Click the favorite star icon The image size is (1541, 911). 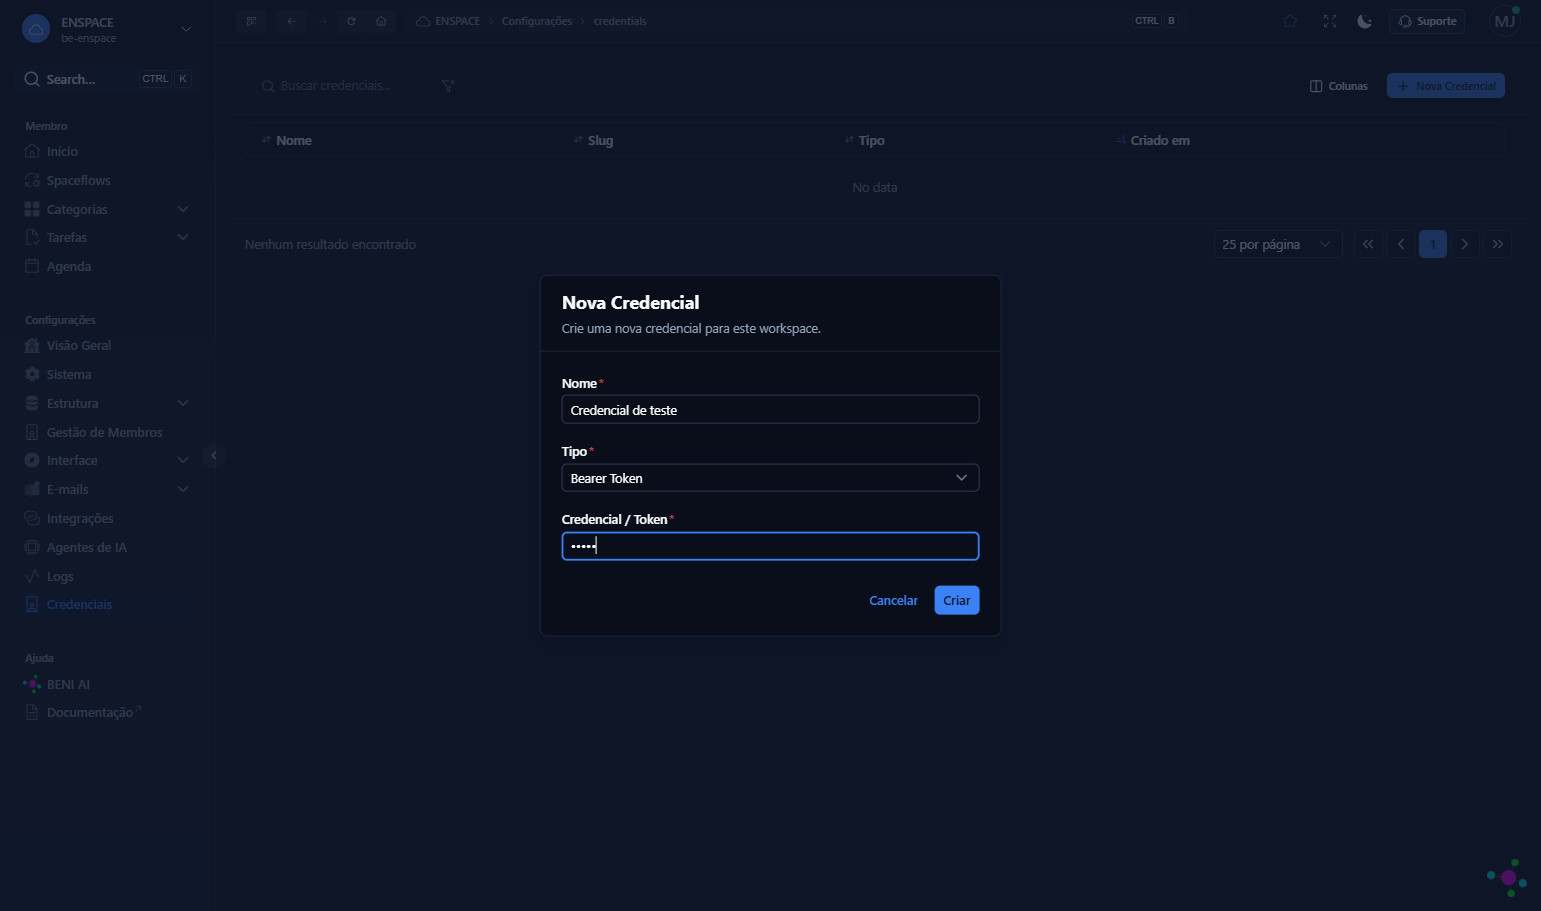(x=1290, y=21)
